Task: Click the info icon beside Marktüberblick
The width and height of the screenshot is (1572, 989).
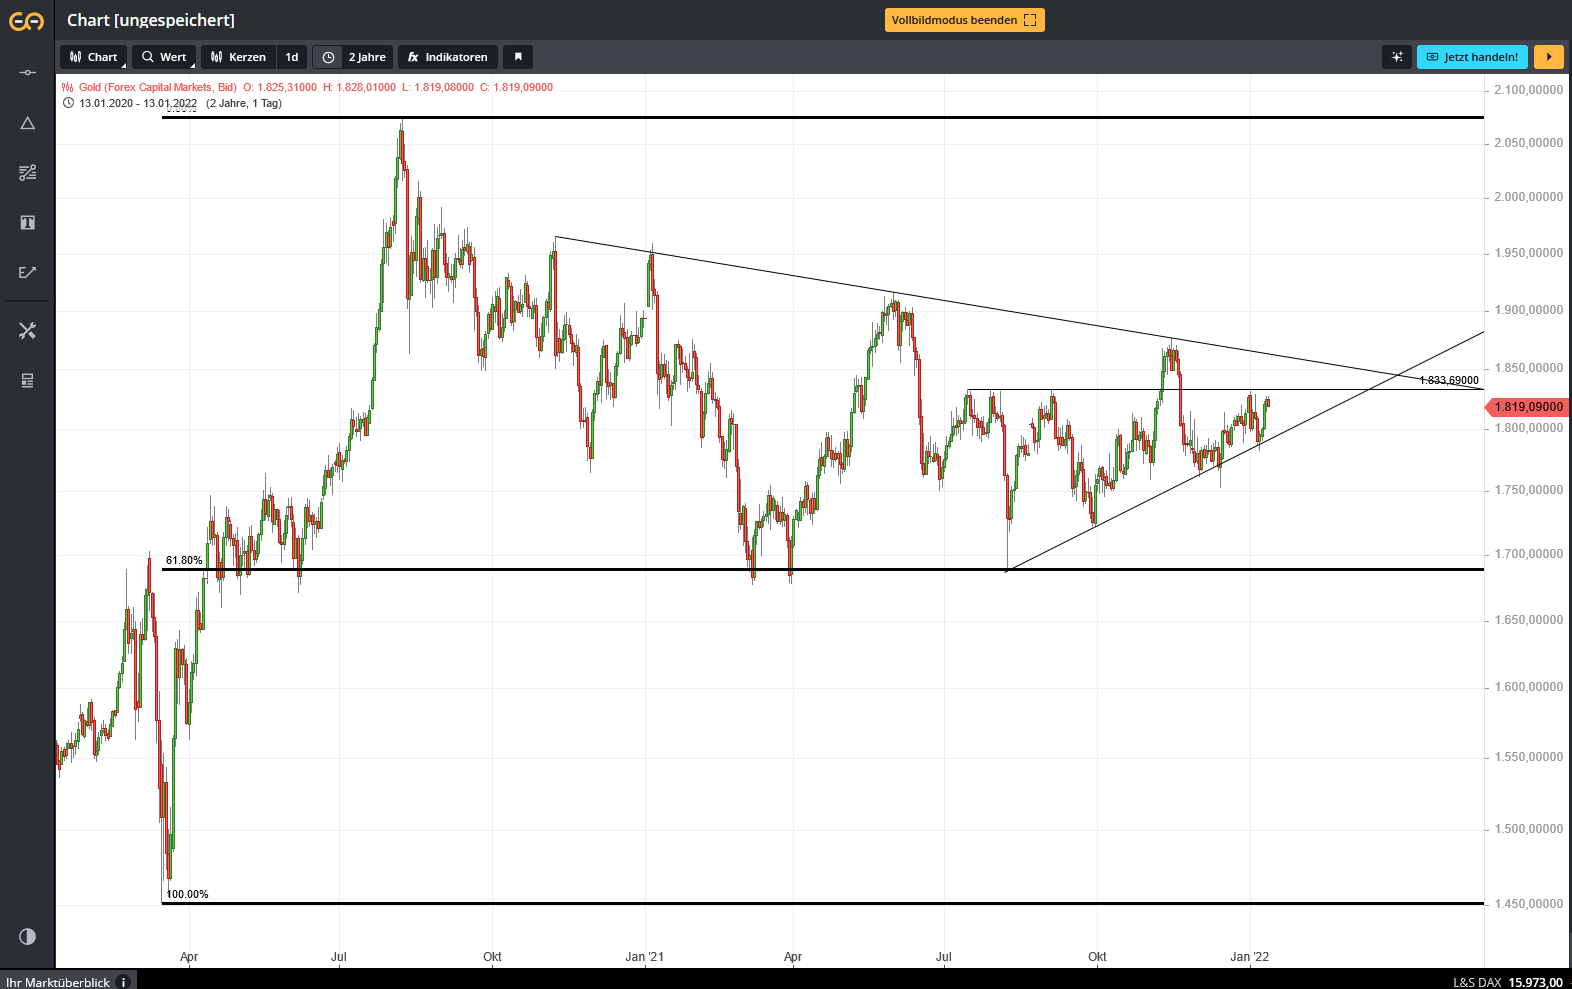Action: (x=124, y=982)
